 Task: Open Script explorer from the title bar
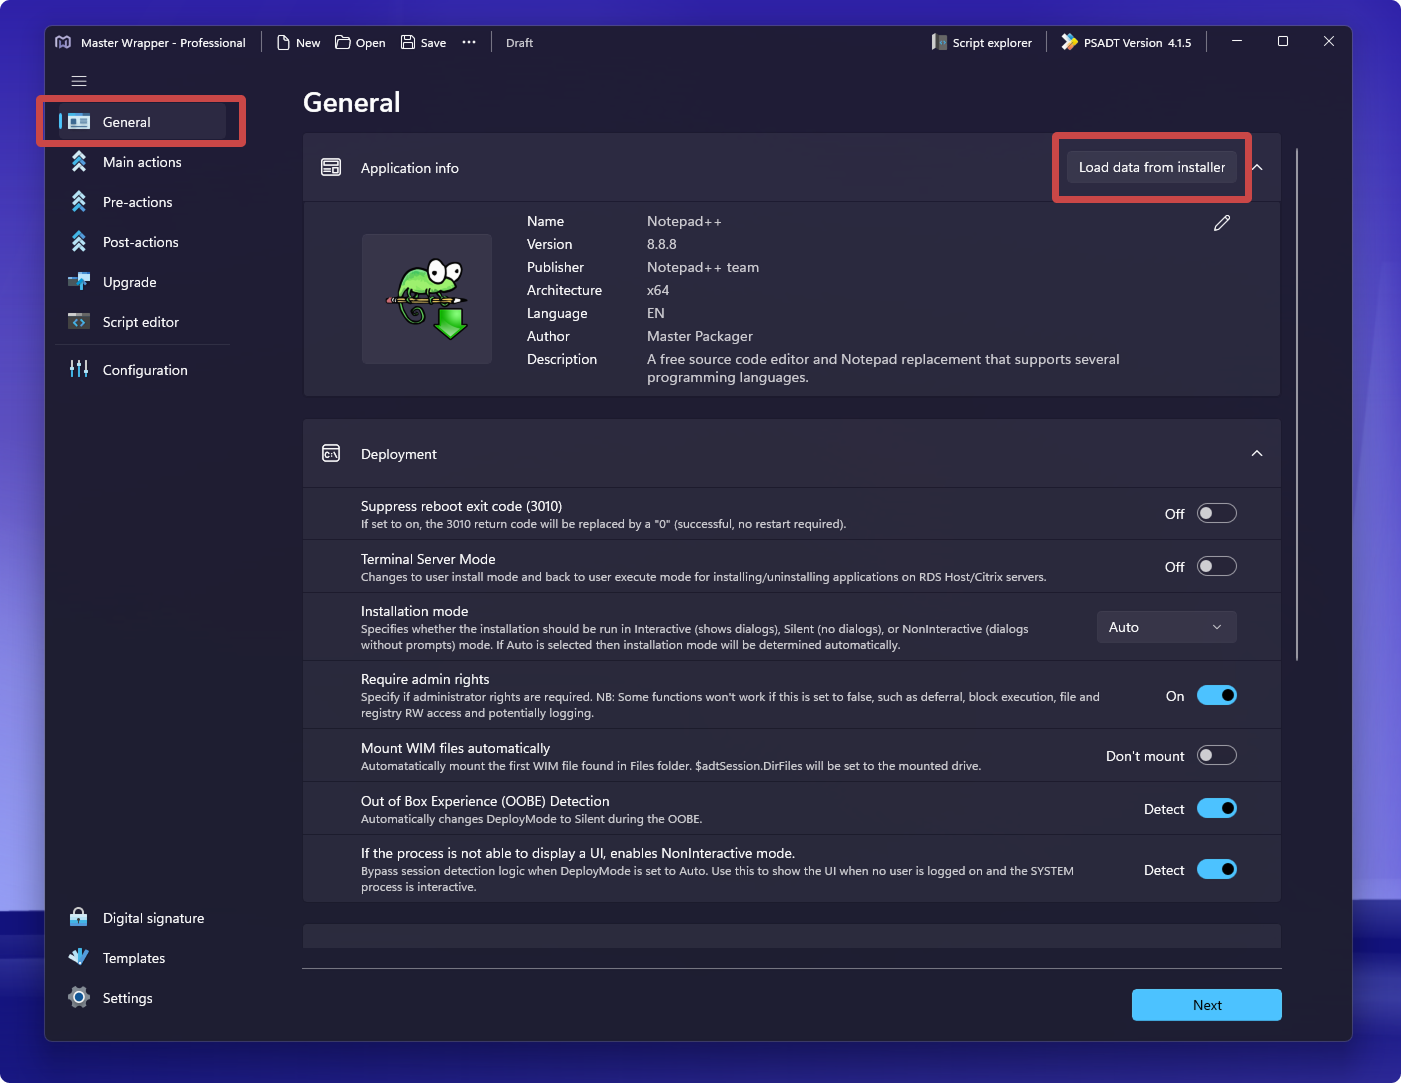point(981,43)
